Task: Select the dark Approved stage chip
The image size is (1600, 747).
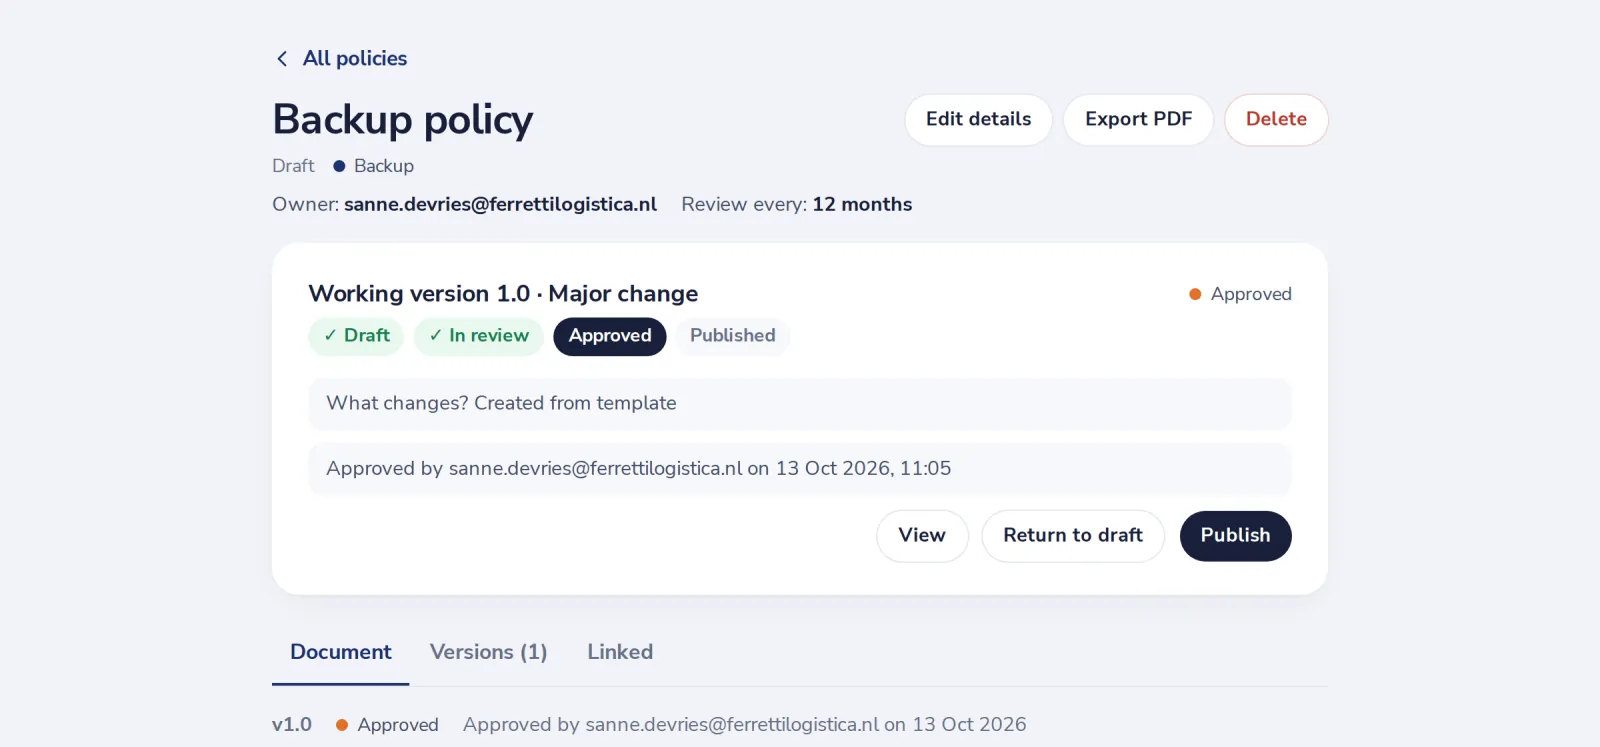Action: tap(610, 336)
